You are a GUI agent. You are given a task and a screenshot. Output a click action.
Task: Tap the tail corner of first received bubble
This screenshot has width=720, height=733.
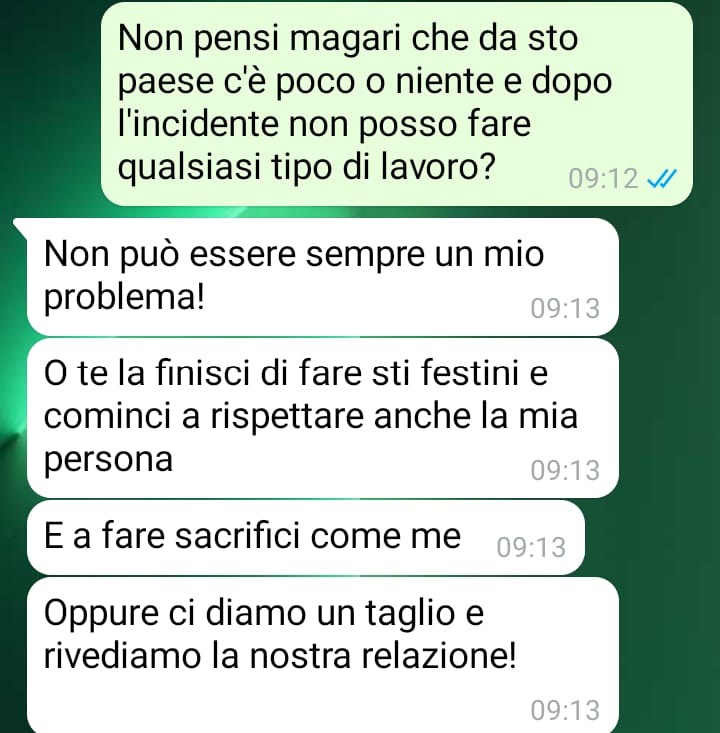tap(20, 224)
